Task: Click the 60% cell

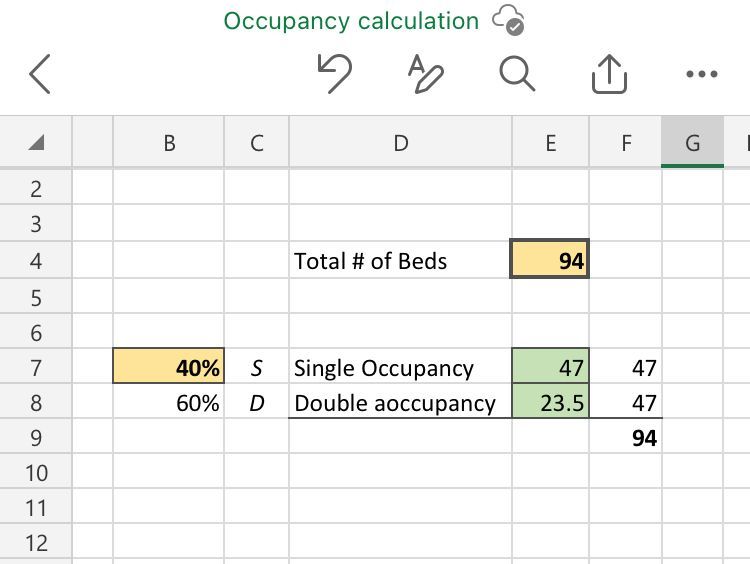Action: pos(169,403)
